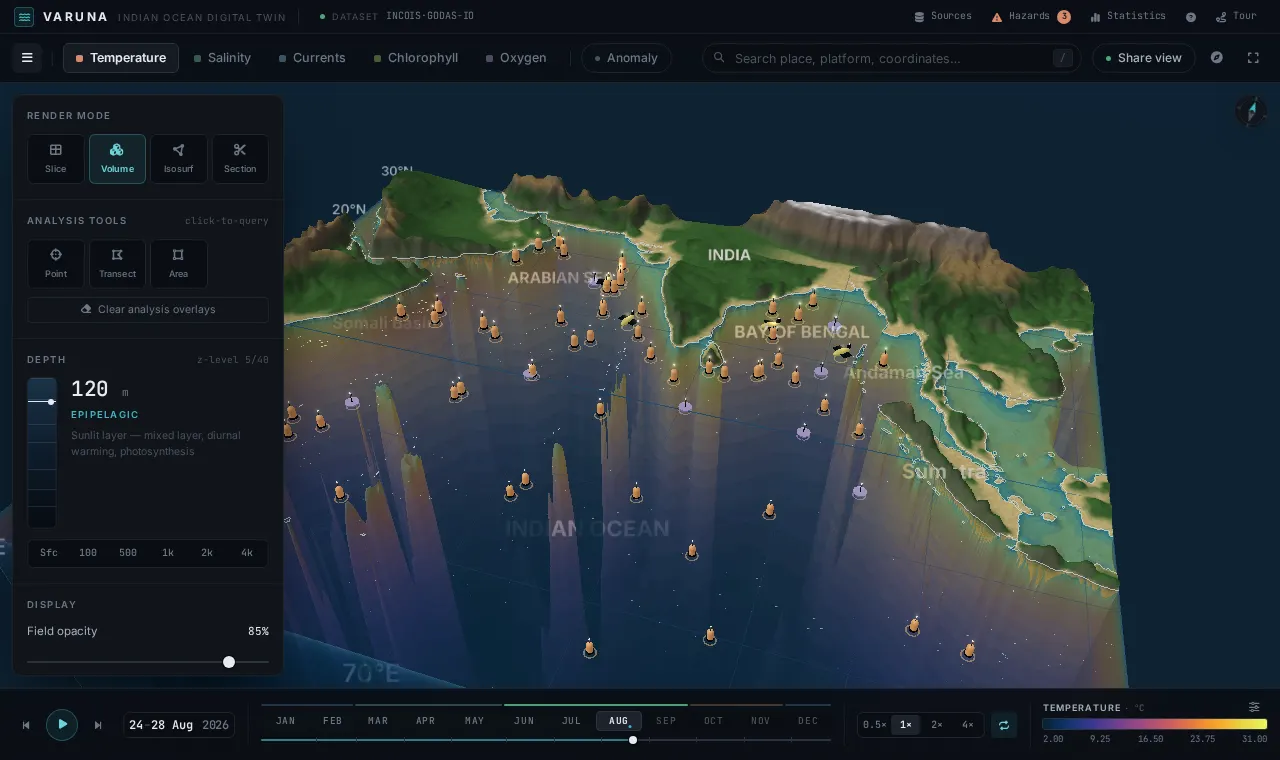Select OCT on the timeline
1280x760 pixels.
[713, 721]
